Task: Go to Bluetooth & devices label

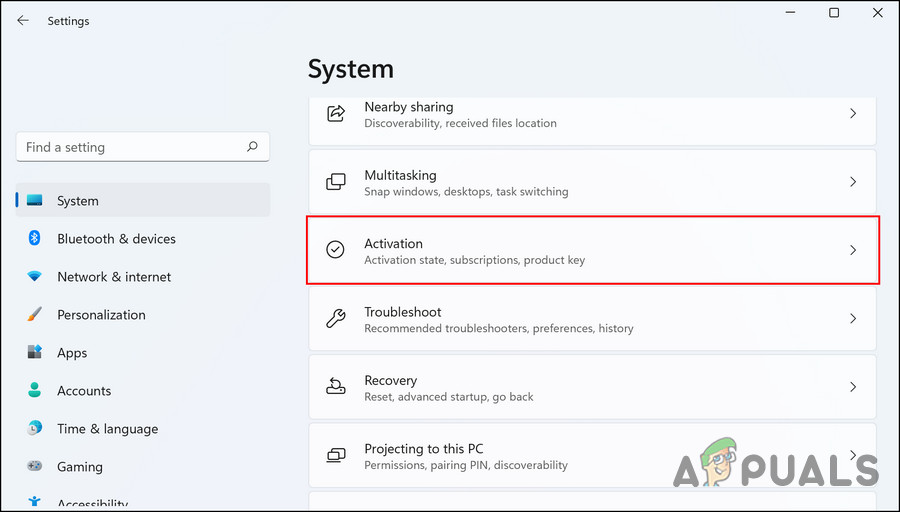Action: pyautogui.click(x=117, y=239)
